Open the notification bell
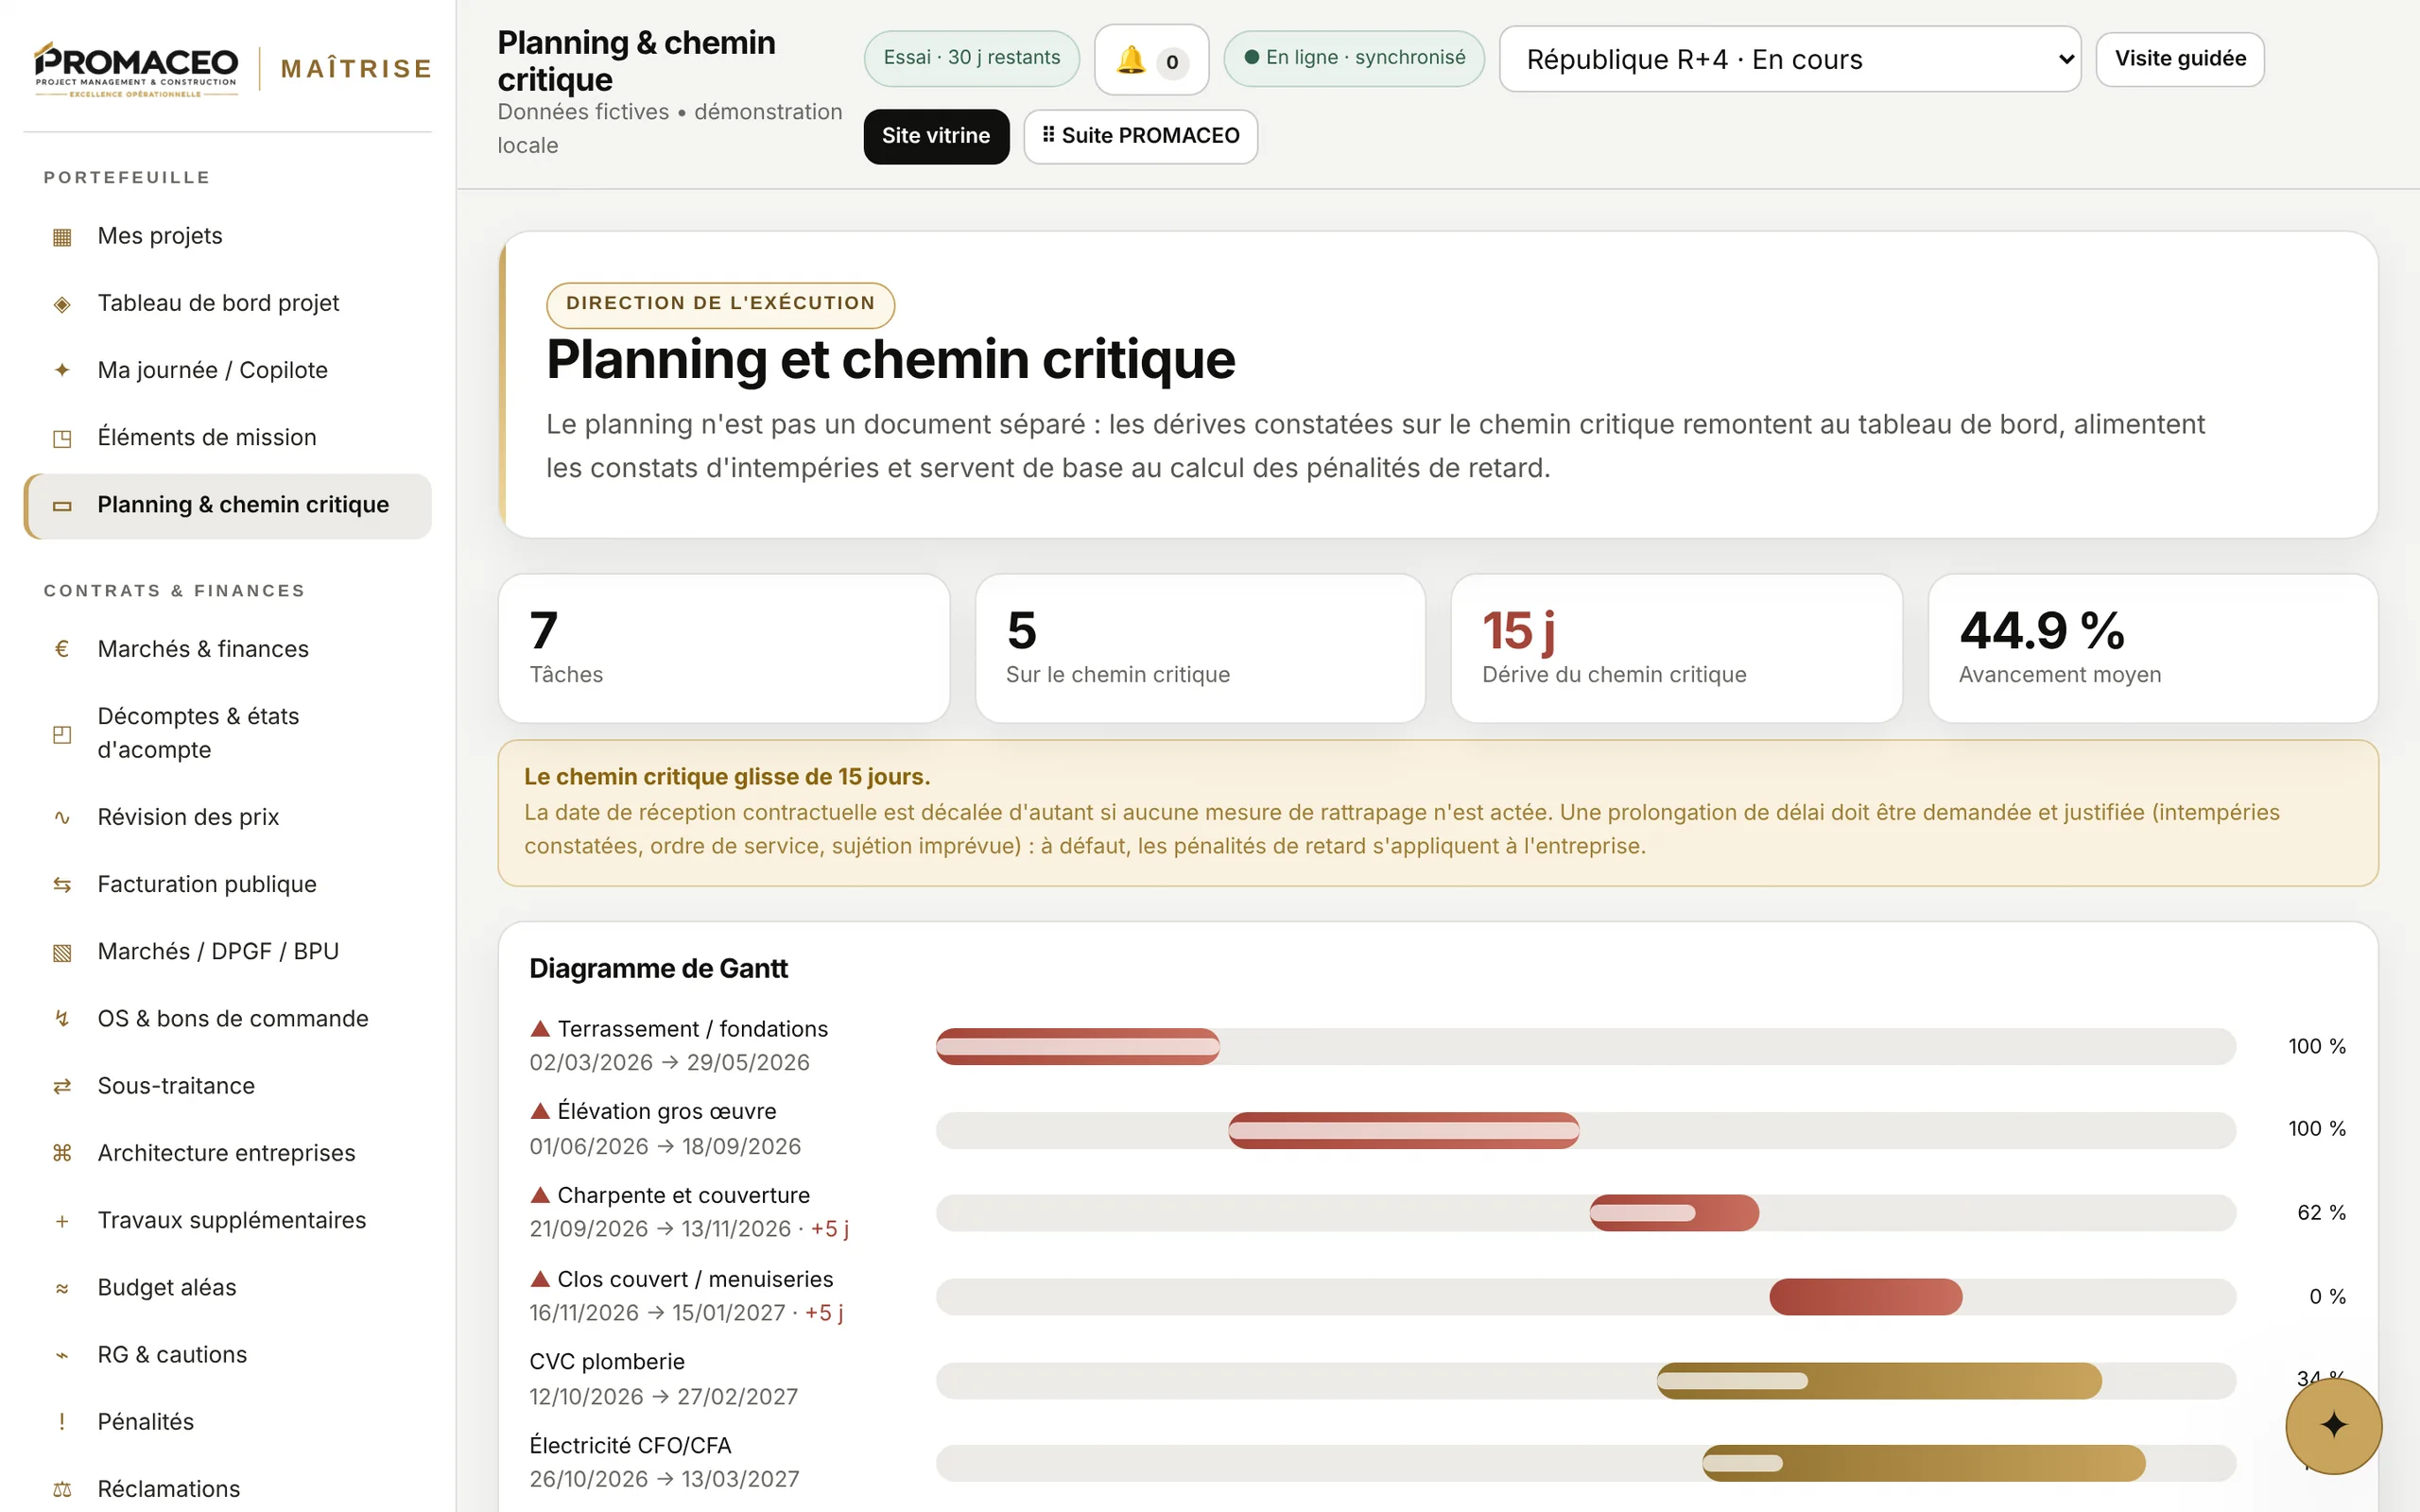Viewport: 2420px width, 1512px height. click(x=1151, y=60)
